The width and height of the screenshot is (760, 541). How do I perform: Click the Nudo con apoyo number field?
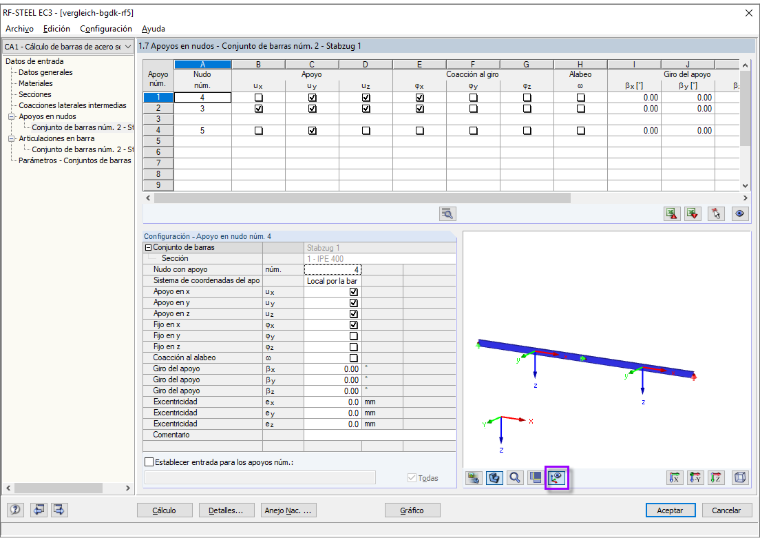[x=332, y=270]
